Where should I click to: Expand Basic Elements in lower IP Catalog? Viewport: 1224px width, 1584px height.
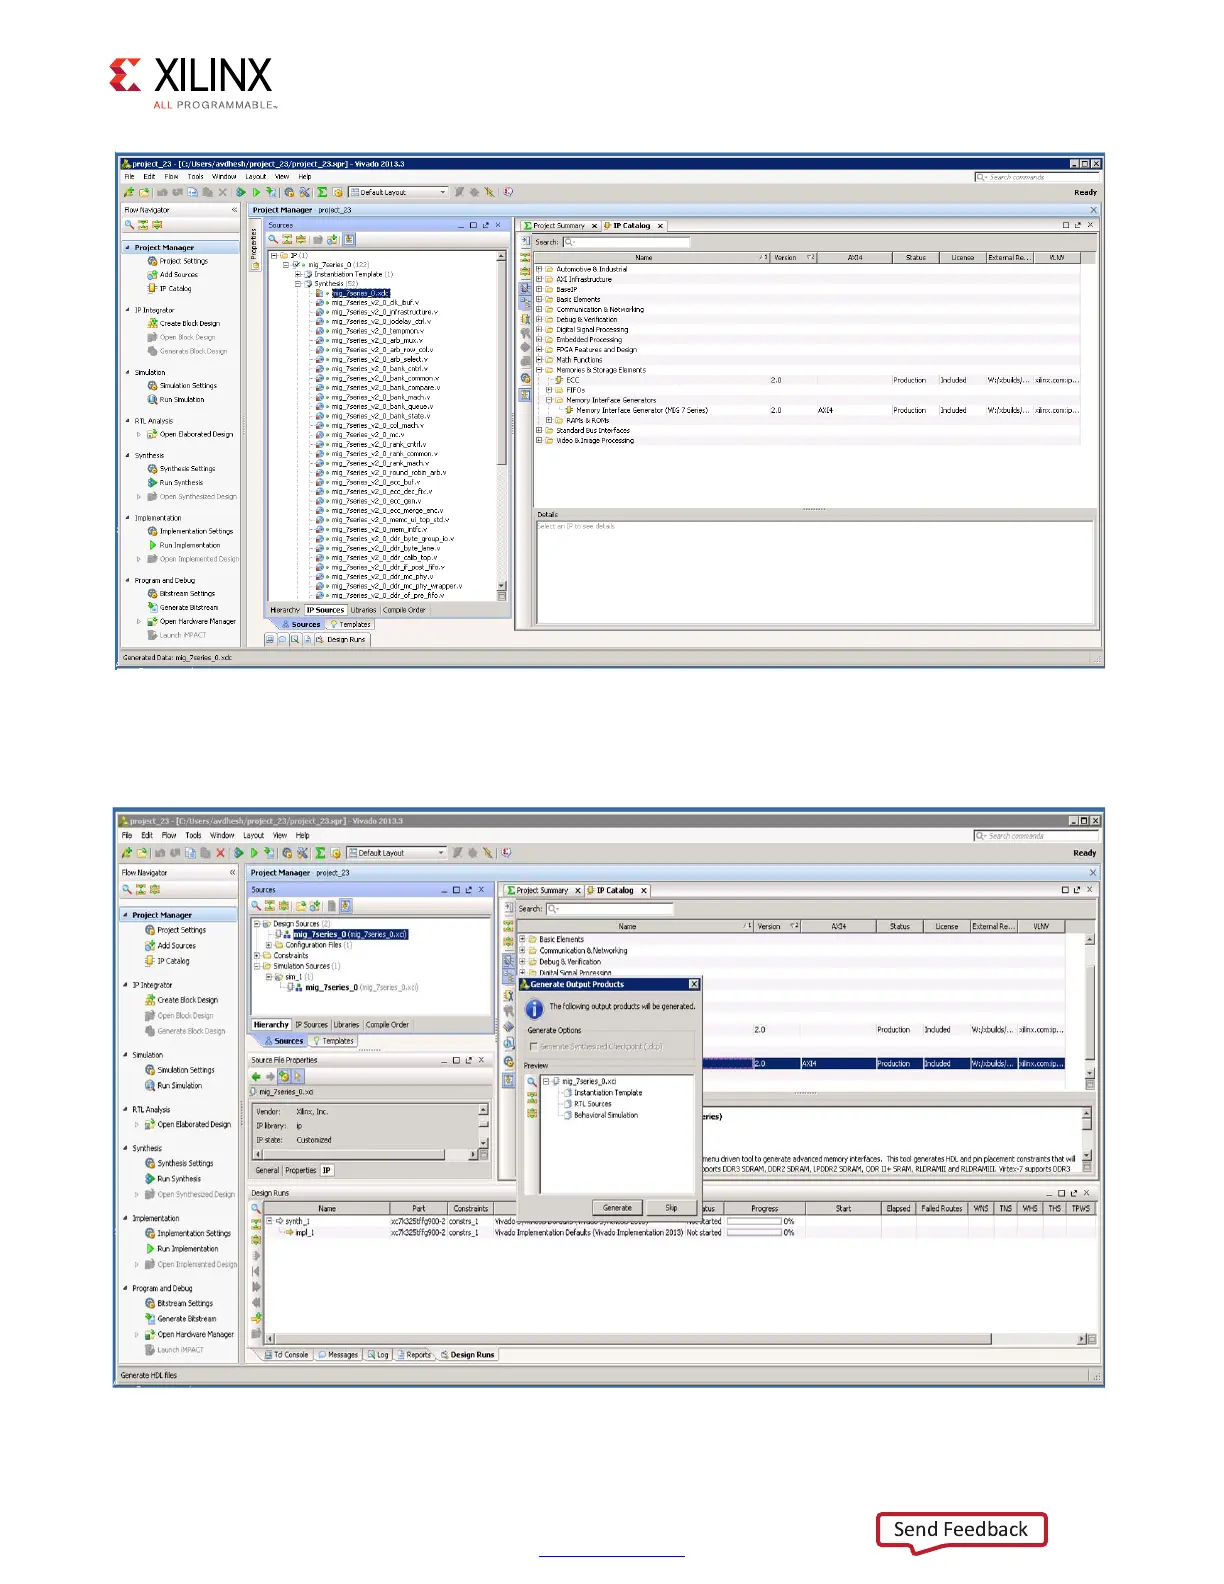coord(522,939)
